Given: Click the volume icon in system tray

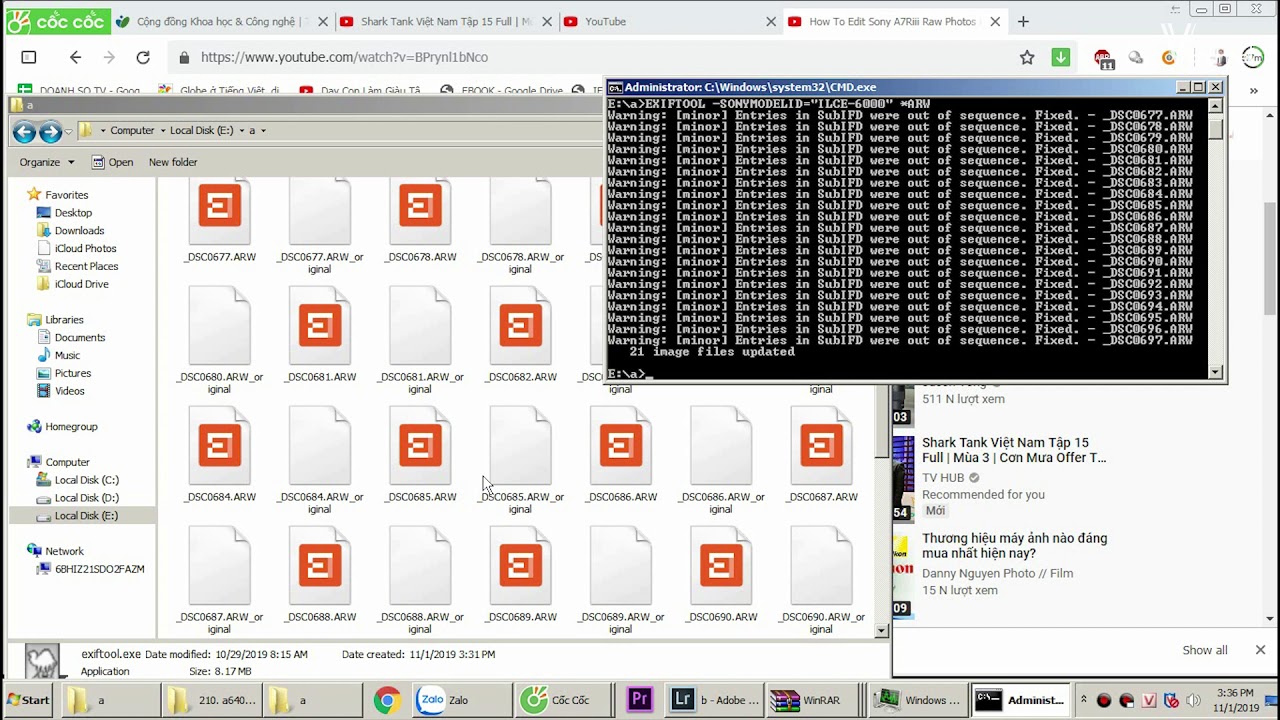Looking at the screenshot, I should [x=1193, y=700].
